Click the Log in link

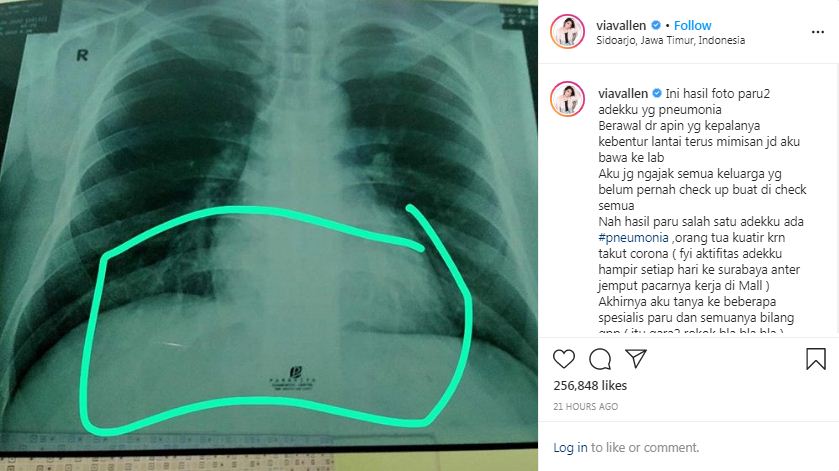pyautogui.click(x=570, y=447)
